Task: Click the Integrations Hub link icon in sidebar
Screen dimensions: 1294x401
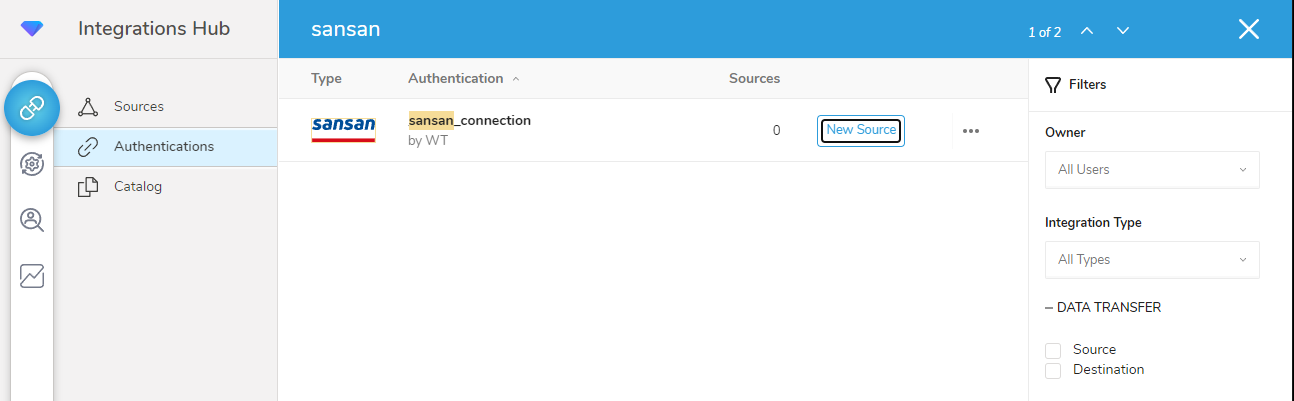Action: click(32, 106)
